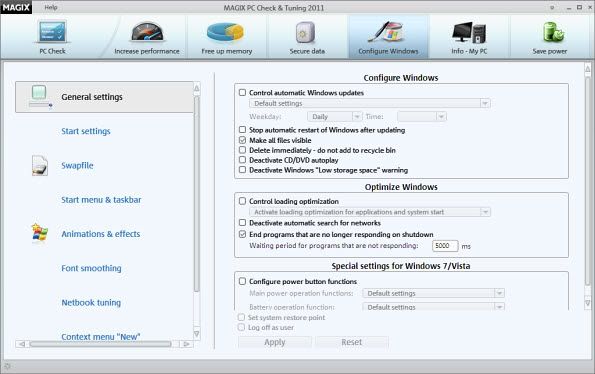Image resolution: width=595 pixels, height=374 pixels.
Task: Click main panel scroll down arrow
Action: [x=587, y=303]
